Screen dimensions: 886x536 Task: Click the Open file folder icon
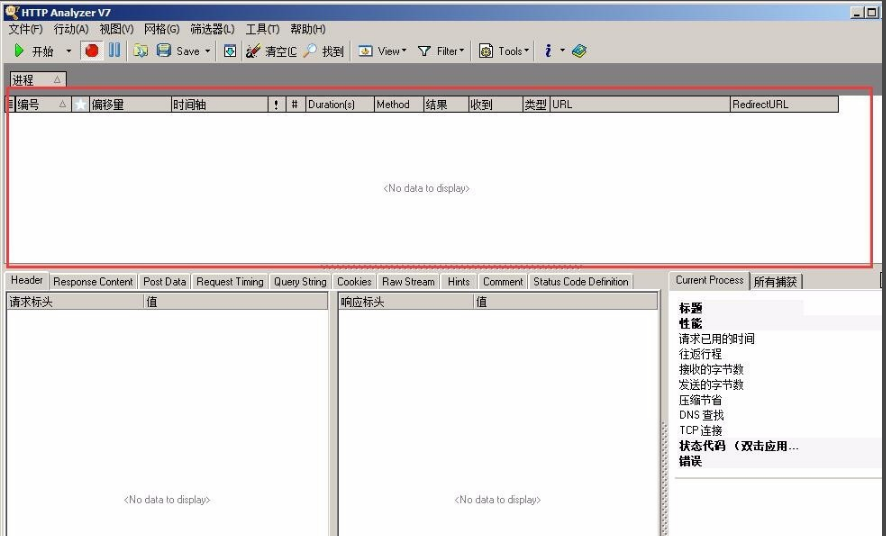[x=140, y=51]
